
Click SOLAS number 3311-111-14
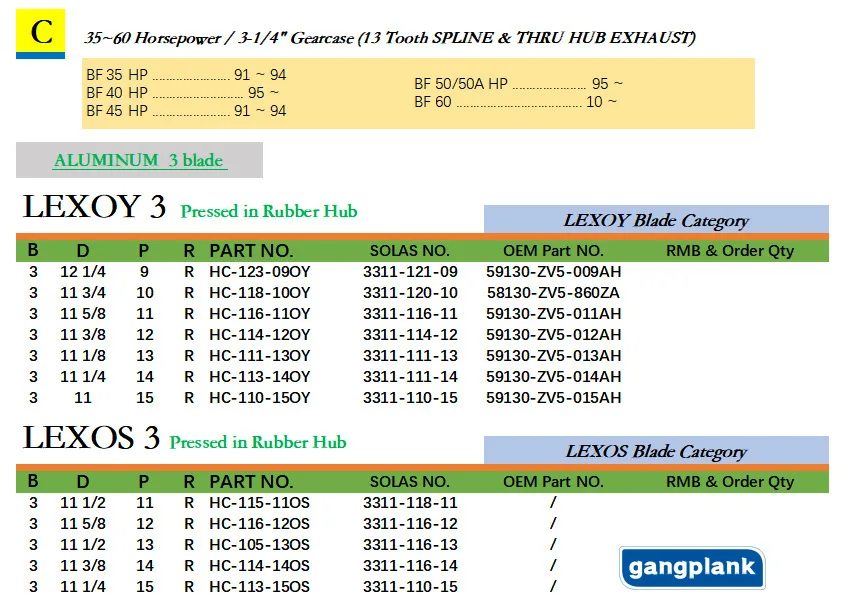[x=410, y=377]
